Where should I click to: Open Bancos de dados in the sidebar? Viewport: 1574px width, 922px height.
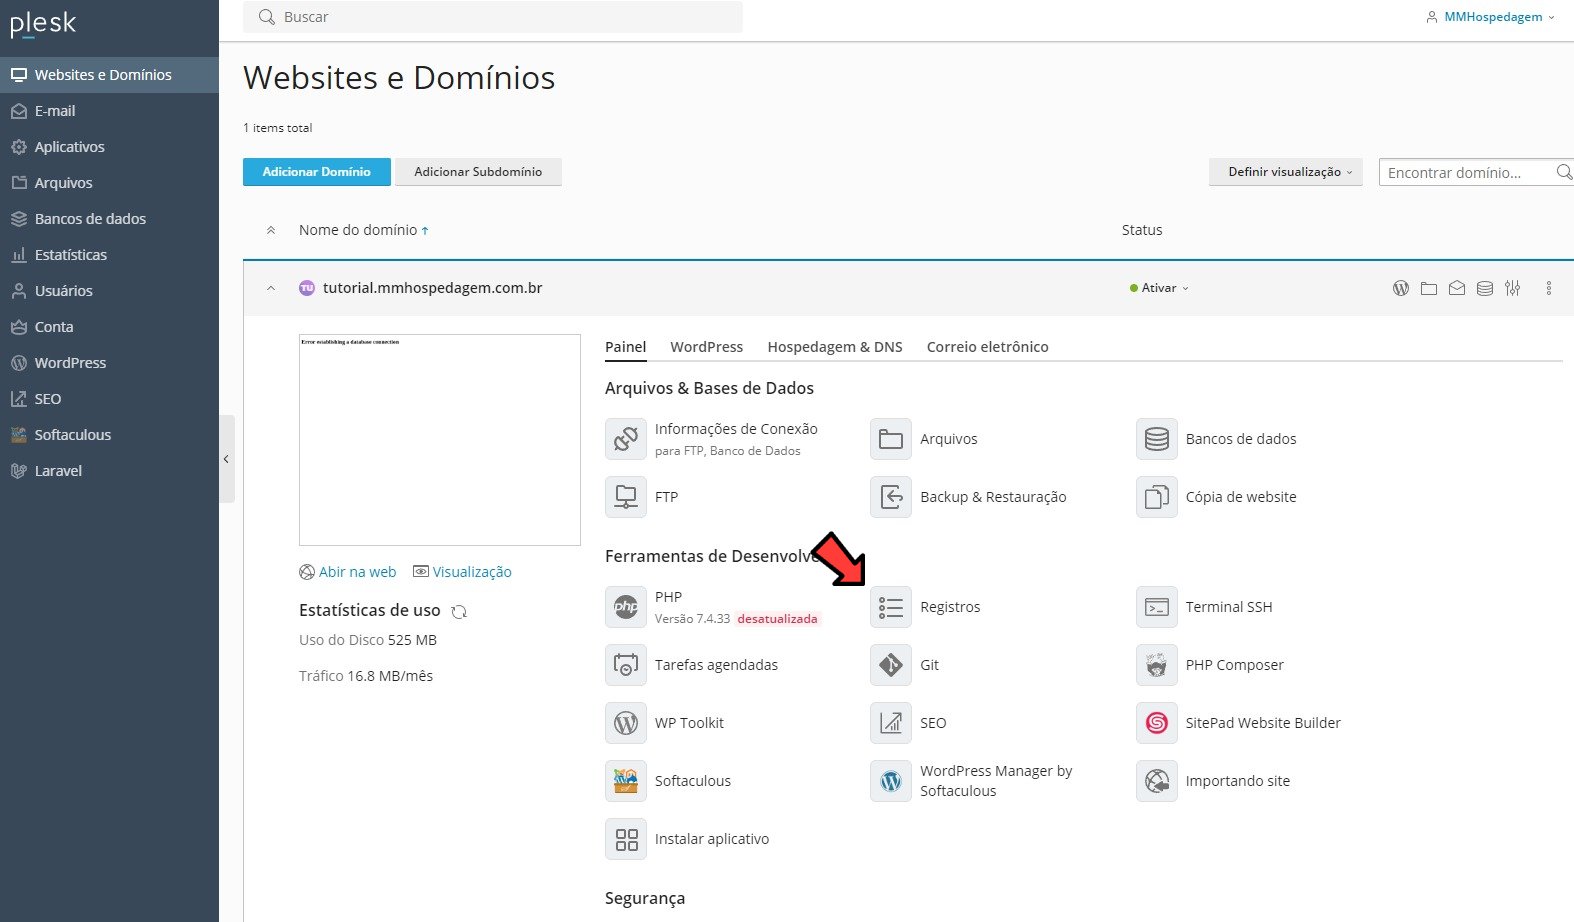click(109, 219)
